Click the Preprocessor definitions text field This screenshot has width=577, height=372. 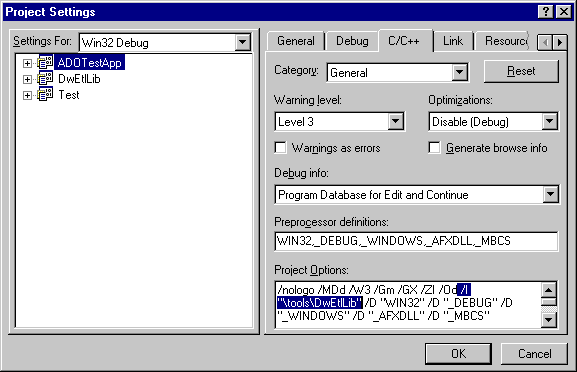click(x=416, y=241)
